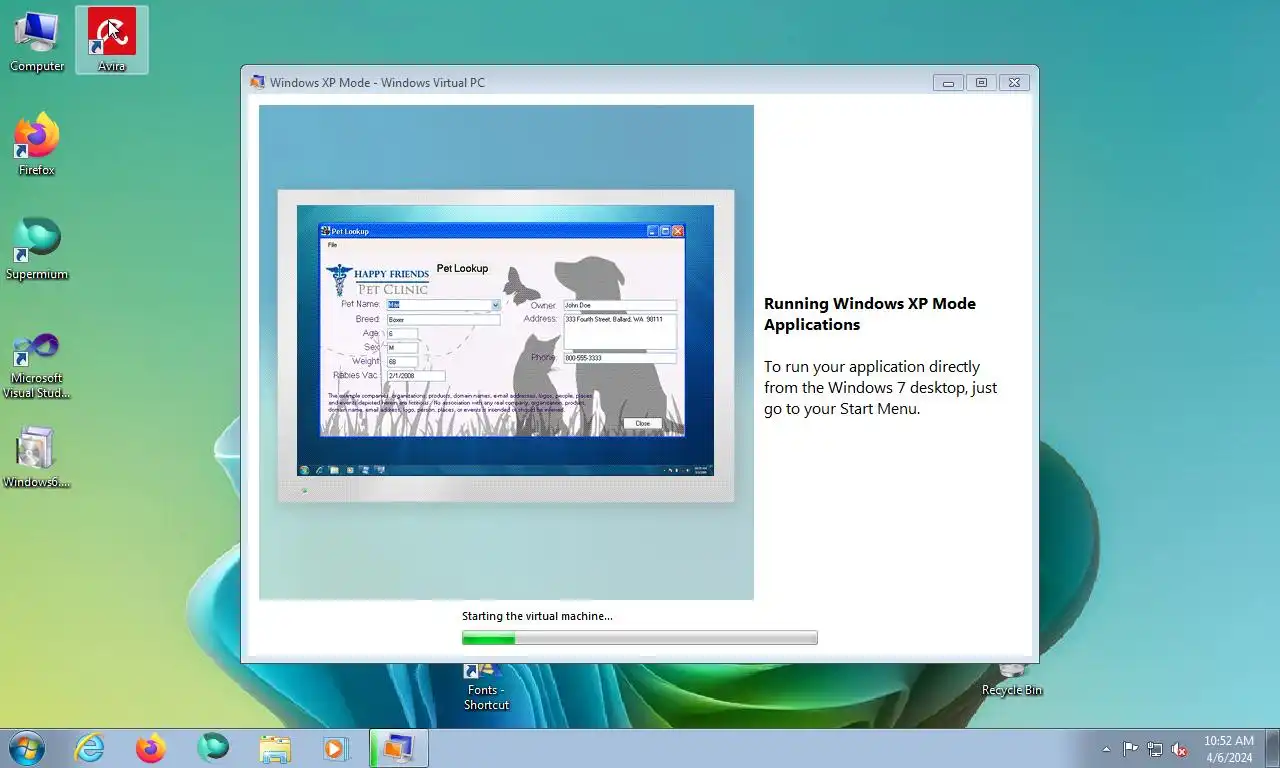Select the Avira desktop shortcut
Viewport: 1280px width, 768px height.
click(111, 40)
